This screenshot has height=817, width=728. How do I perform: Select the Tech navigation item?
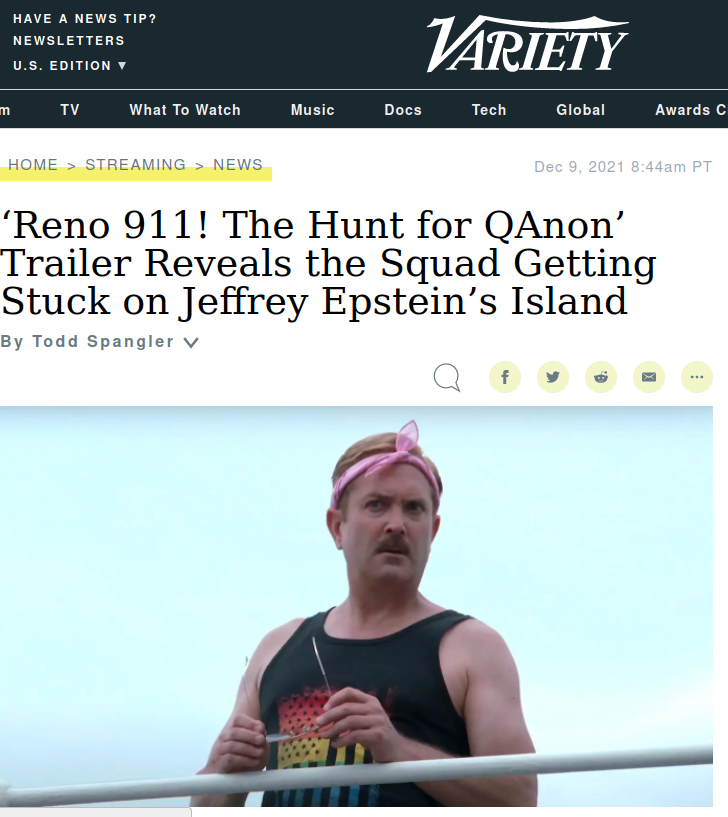(489, 110)
